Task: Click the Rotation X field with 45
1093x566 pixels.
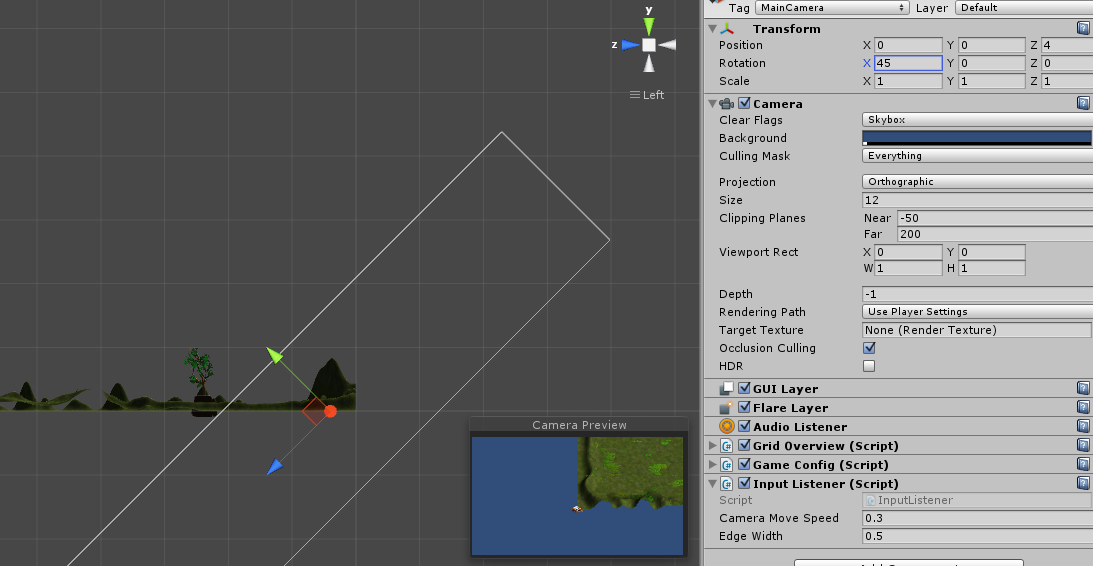Action: tap(908, 63)
